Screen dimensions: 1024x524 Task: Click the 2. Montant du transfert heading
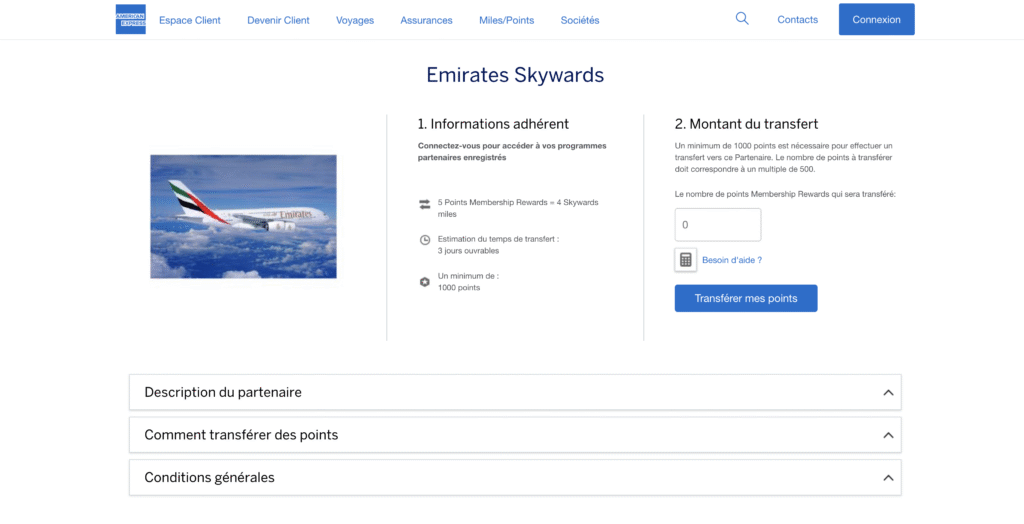pos(746,124)
